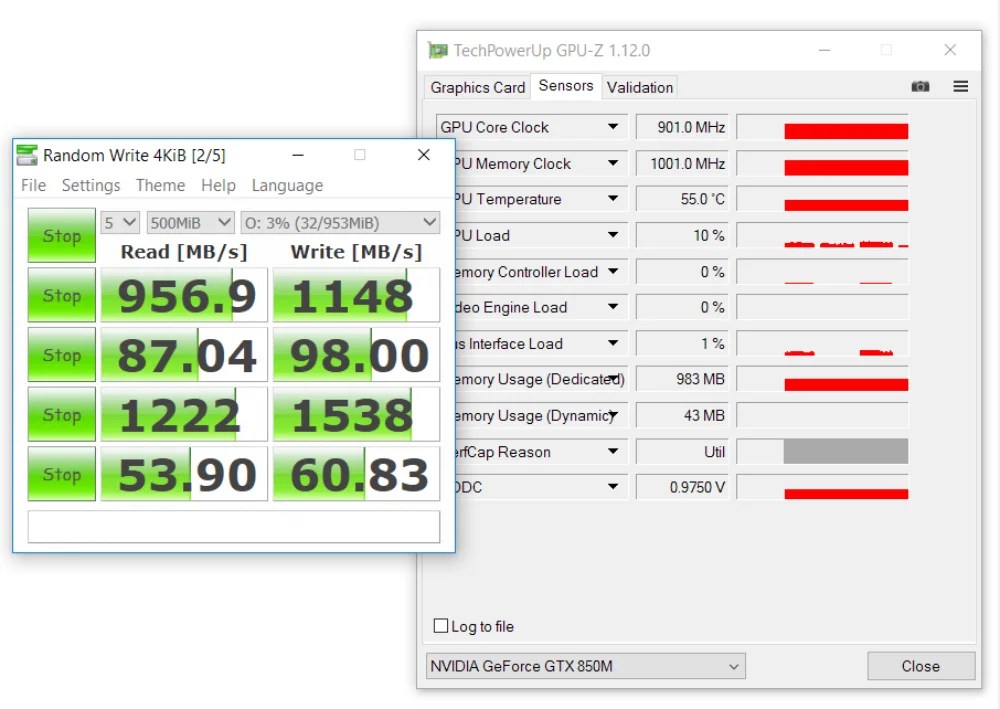Click the 98.00 write speed result
The width and height of the screenshot is (1000, 709).
356,354
